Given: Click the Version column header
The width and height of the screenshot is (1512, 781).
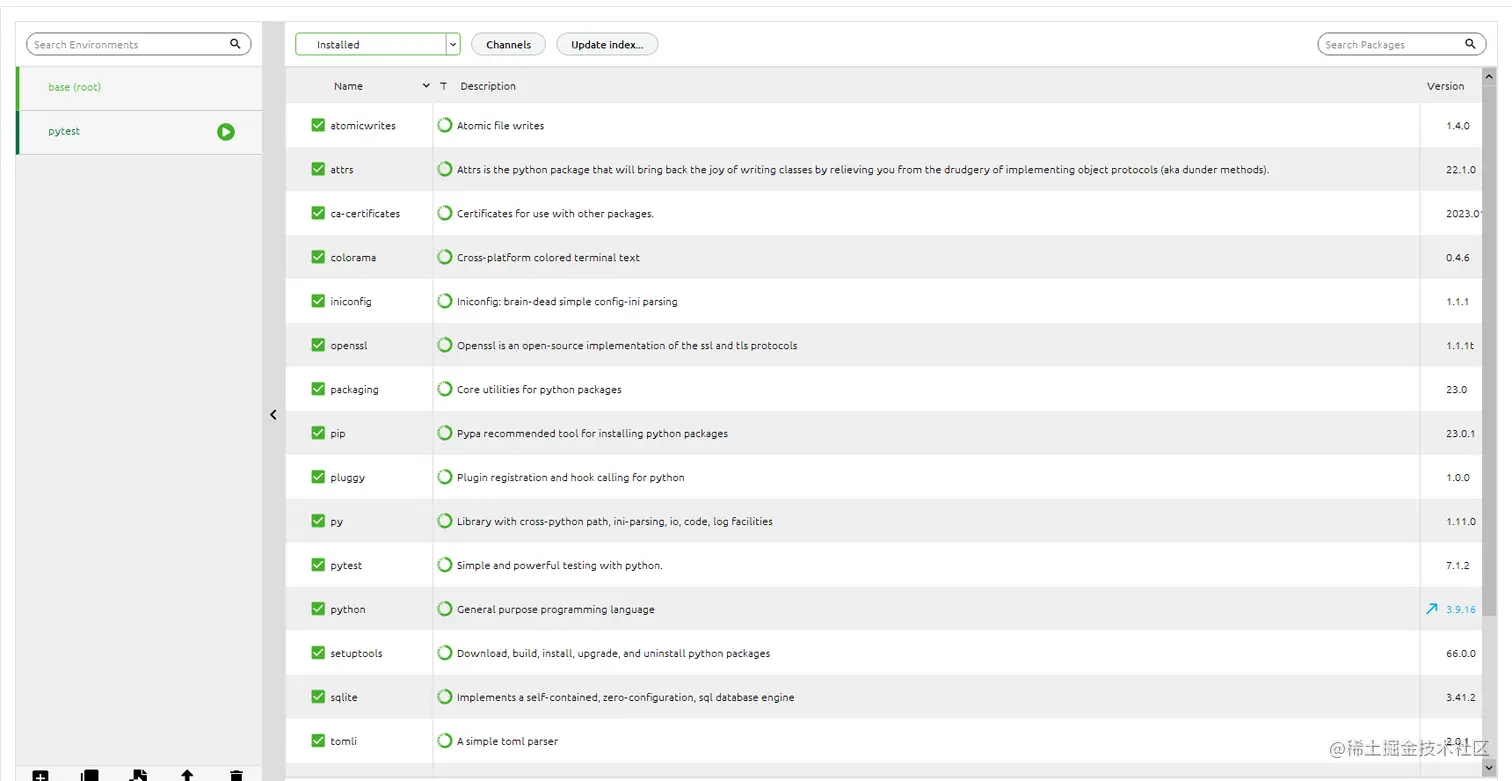Looking at the screenshot, I should tap(1445, 86).
